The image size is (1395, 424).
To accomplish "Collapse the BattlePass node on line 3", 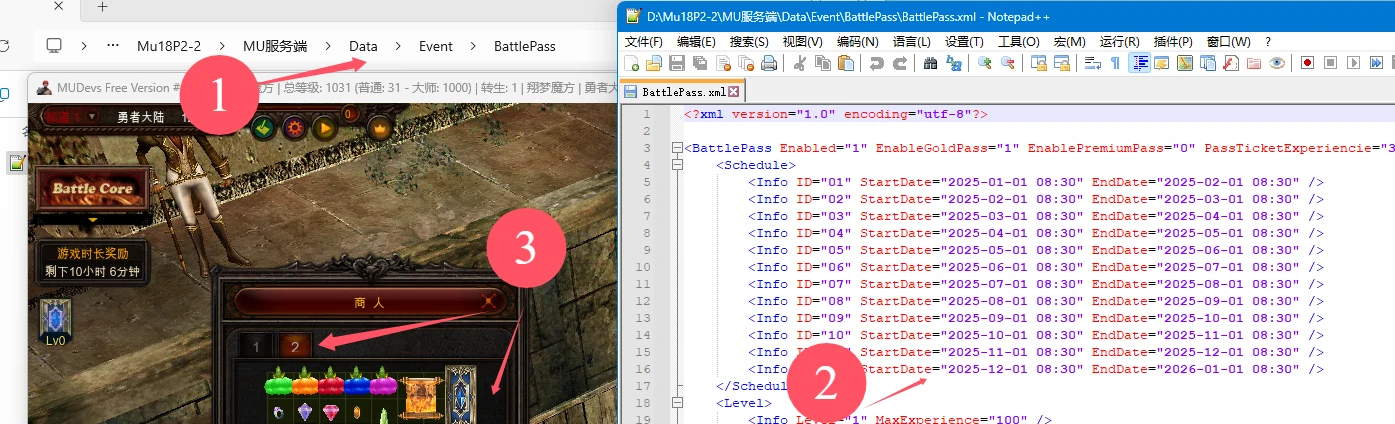I will (677, 148).
